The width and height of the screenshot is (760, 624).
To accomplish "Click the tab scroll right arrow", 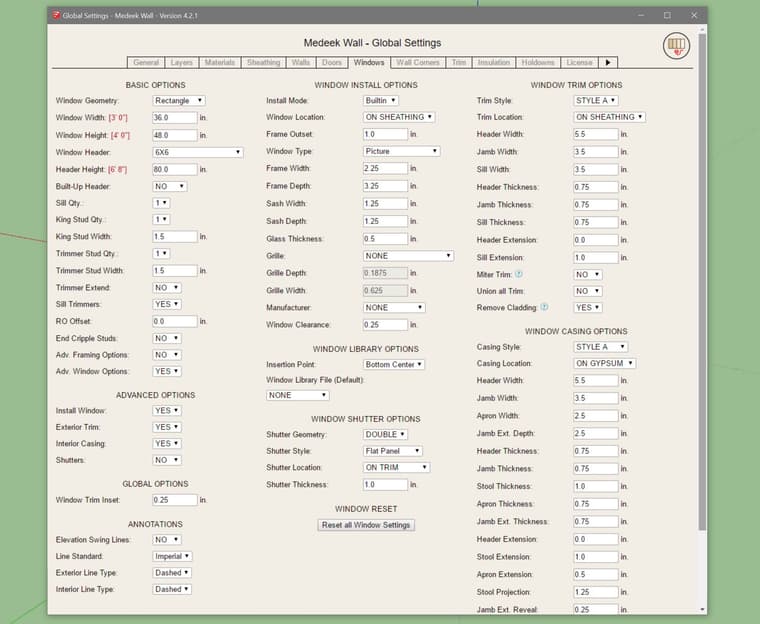I will (x=609, y=62).
